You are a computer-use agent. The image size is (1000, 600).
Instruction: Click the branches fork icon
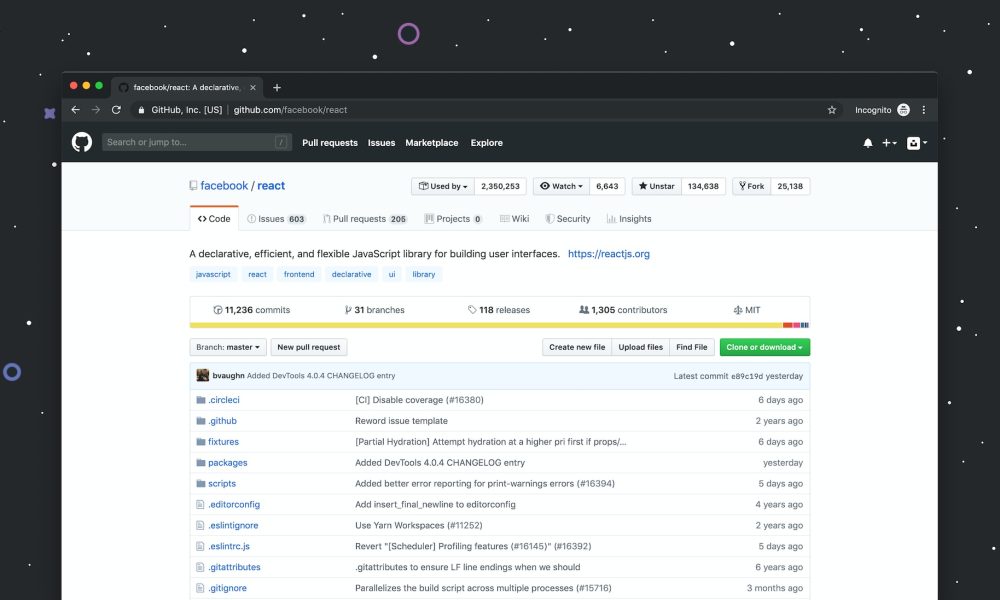click(348, 310)
